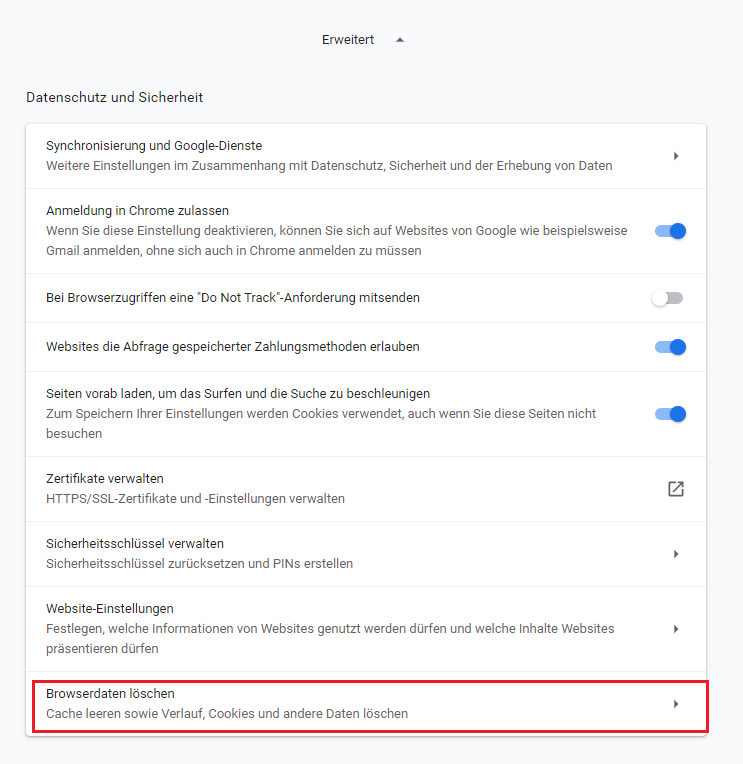This screenshot has height=764, width=743.
Task: Disable Seiten vorab laden toggle
Action: 670,414
